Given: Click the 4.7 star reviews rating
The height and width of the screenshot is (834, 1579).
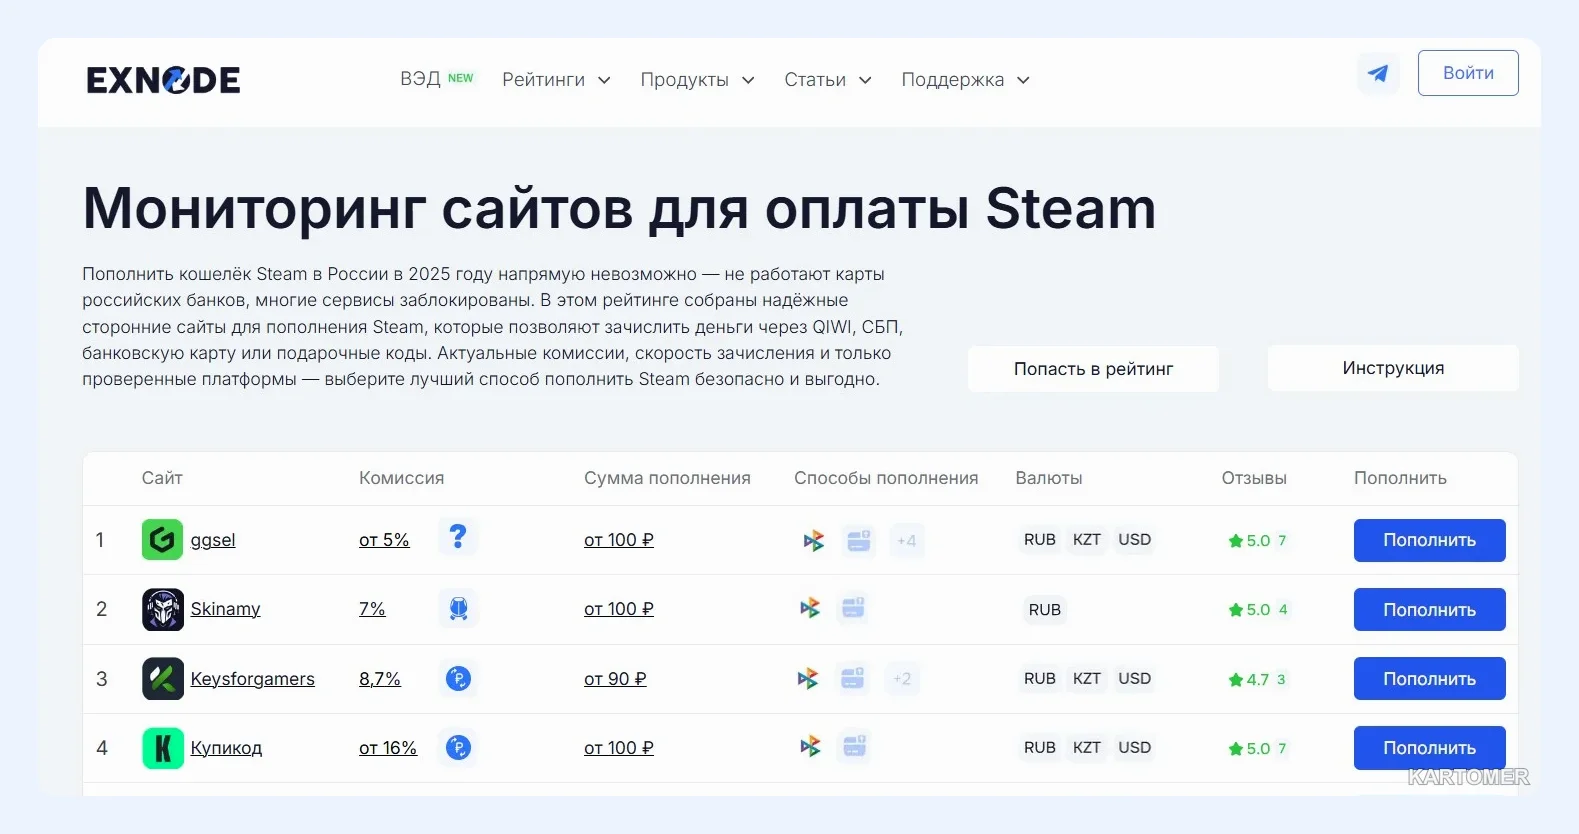Looking at the screenshot, I should (1258, 680).
